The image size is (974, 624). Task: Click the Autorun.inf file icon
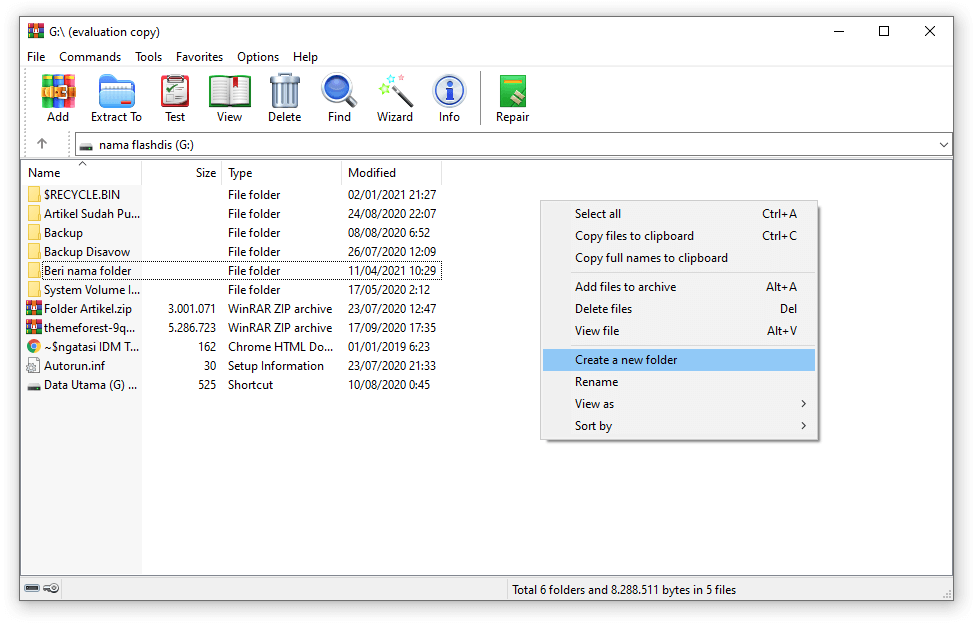point(33,366)
